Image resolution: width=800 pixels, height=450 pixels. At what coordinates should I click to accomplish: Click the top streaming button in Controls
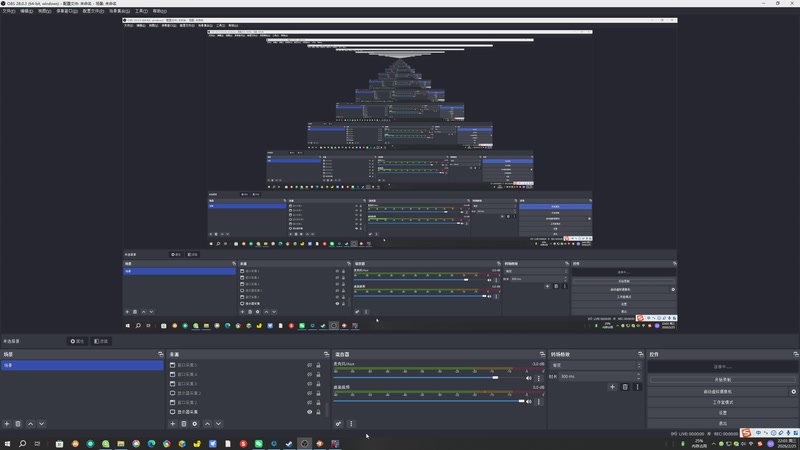pos(722,367)
